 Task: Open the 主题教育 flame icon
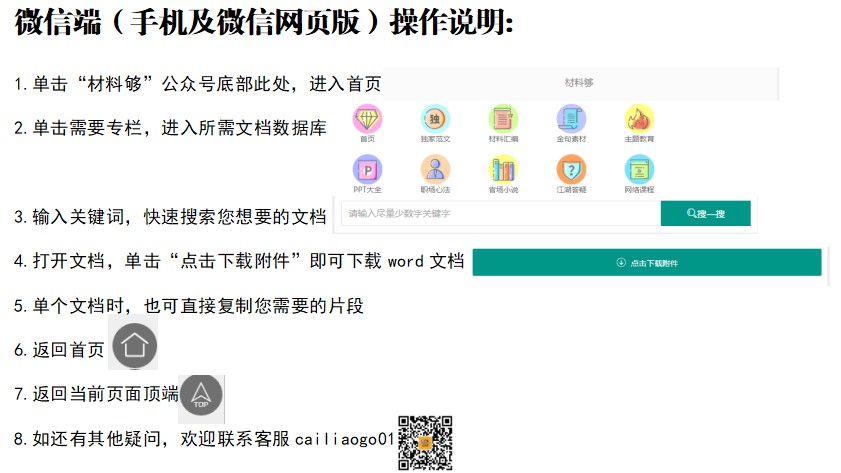click(639, 119)
